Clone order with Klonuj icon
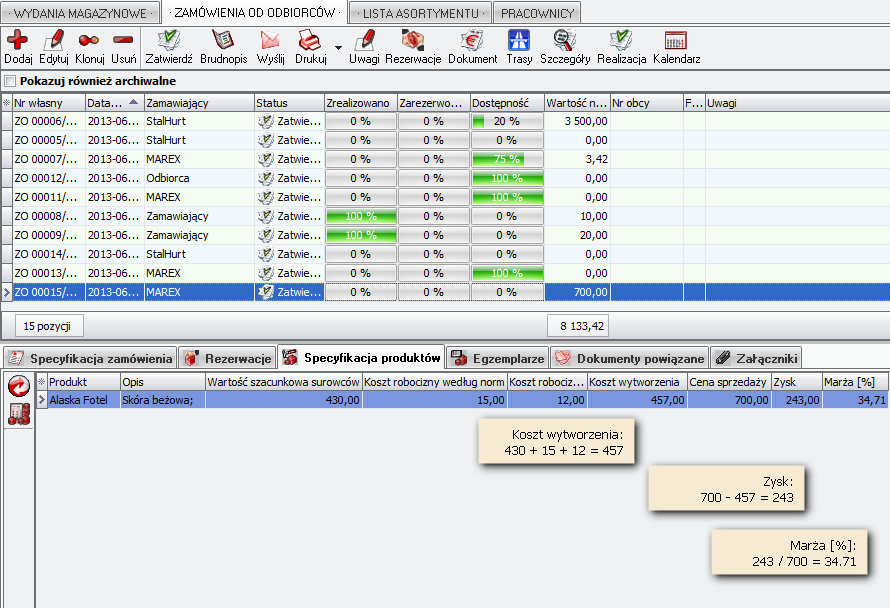Viewport: 890px width, 608px height. (x=89, y=41)
